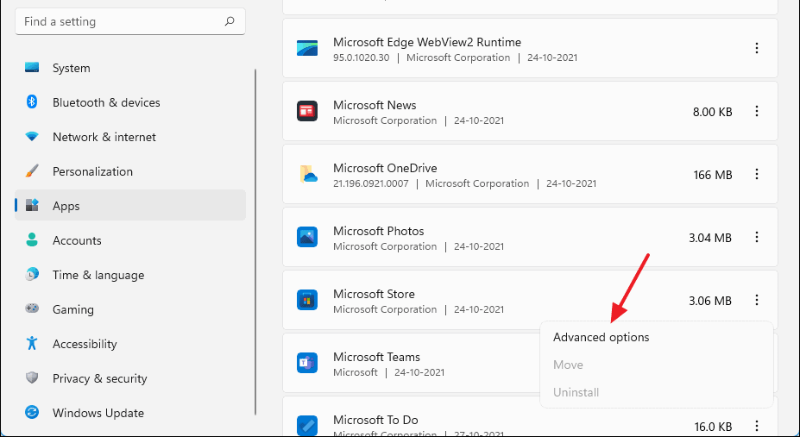Image resolution: width=800 pixels, height=437 pixels.
Task: Click the Microsoft Edge WebView2 Runtime icon
Action: [307, 48]
